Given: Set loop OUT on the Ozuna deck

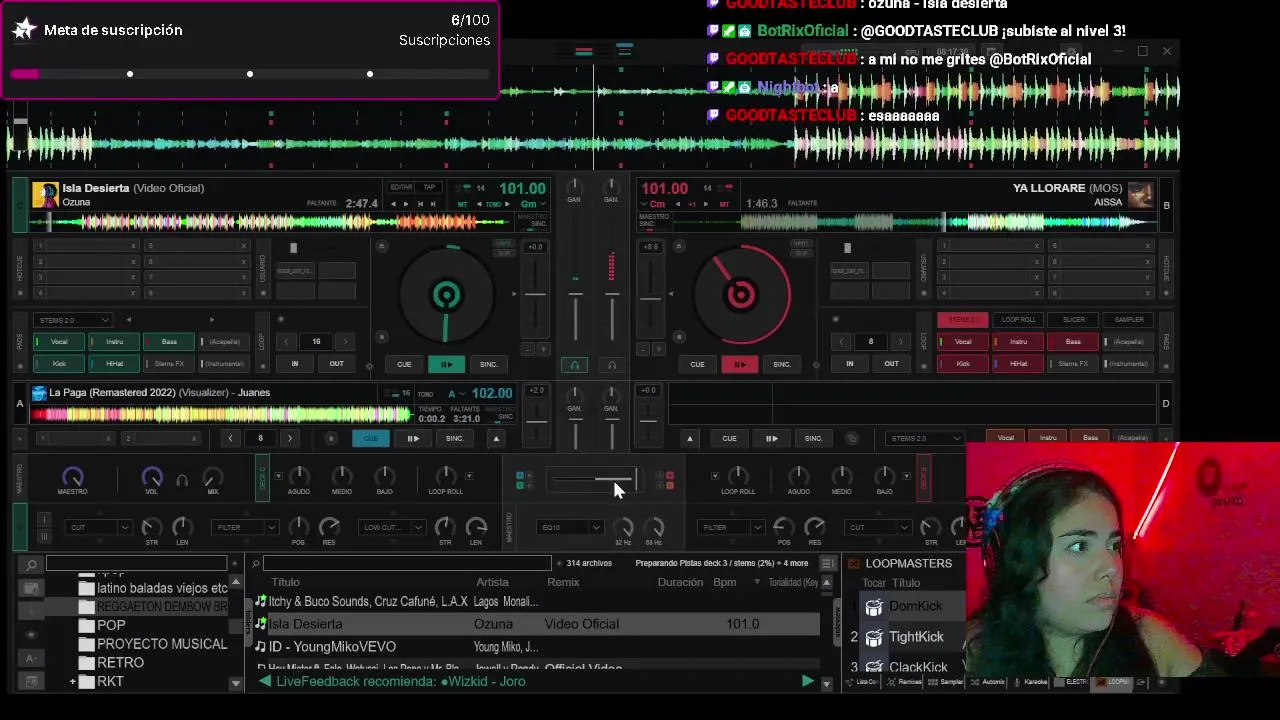Looking at the screenshot, I should [337, 364].
